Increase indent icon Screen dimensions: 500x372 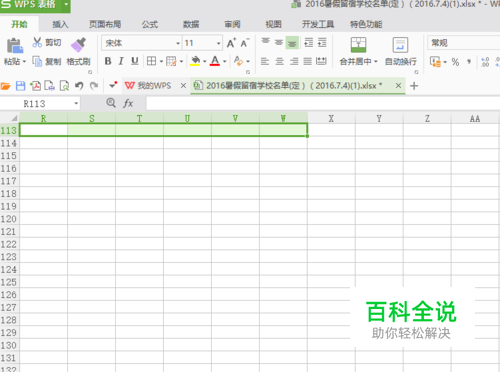coord(322,42)
